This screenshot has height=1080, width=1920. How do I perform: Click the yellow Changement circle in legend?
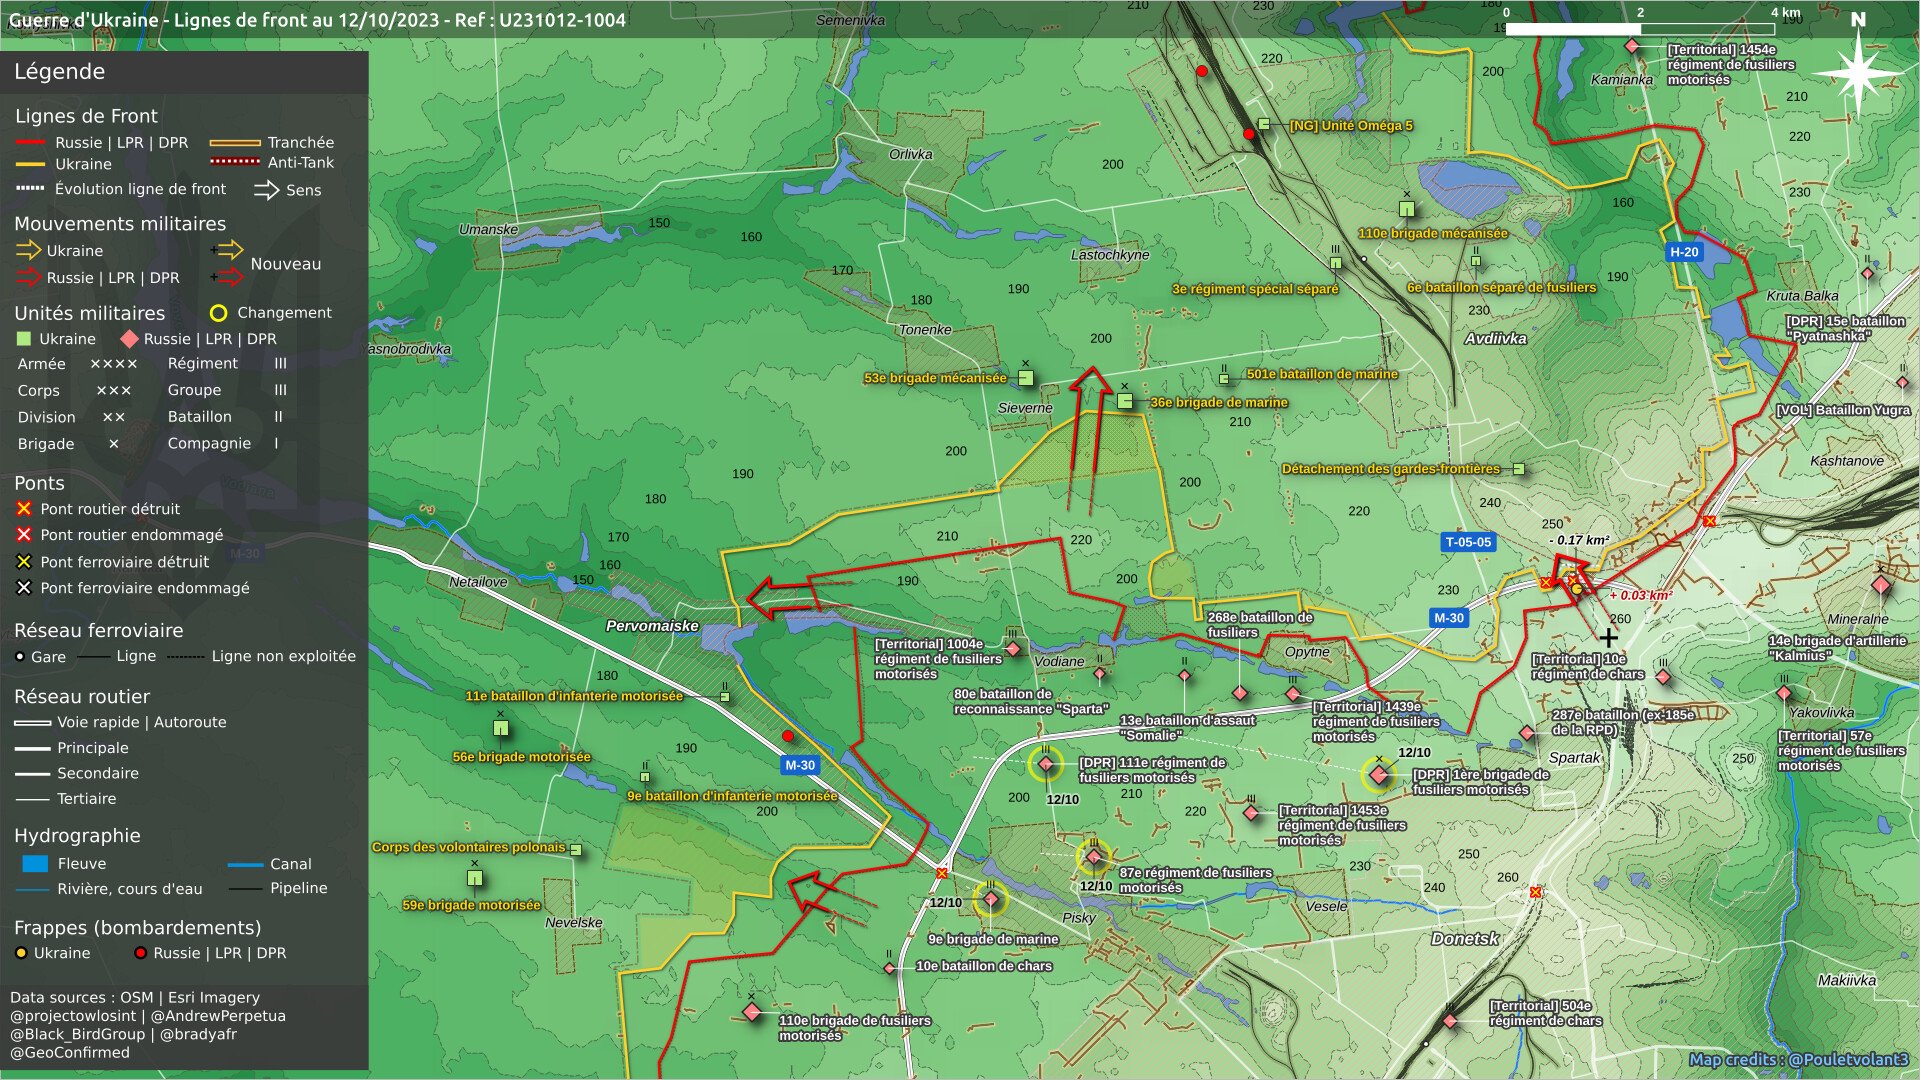219,313
